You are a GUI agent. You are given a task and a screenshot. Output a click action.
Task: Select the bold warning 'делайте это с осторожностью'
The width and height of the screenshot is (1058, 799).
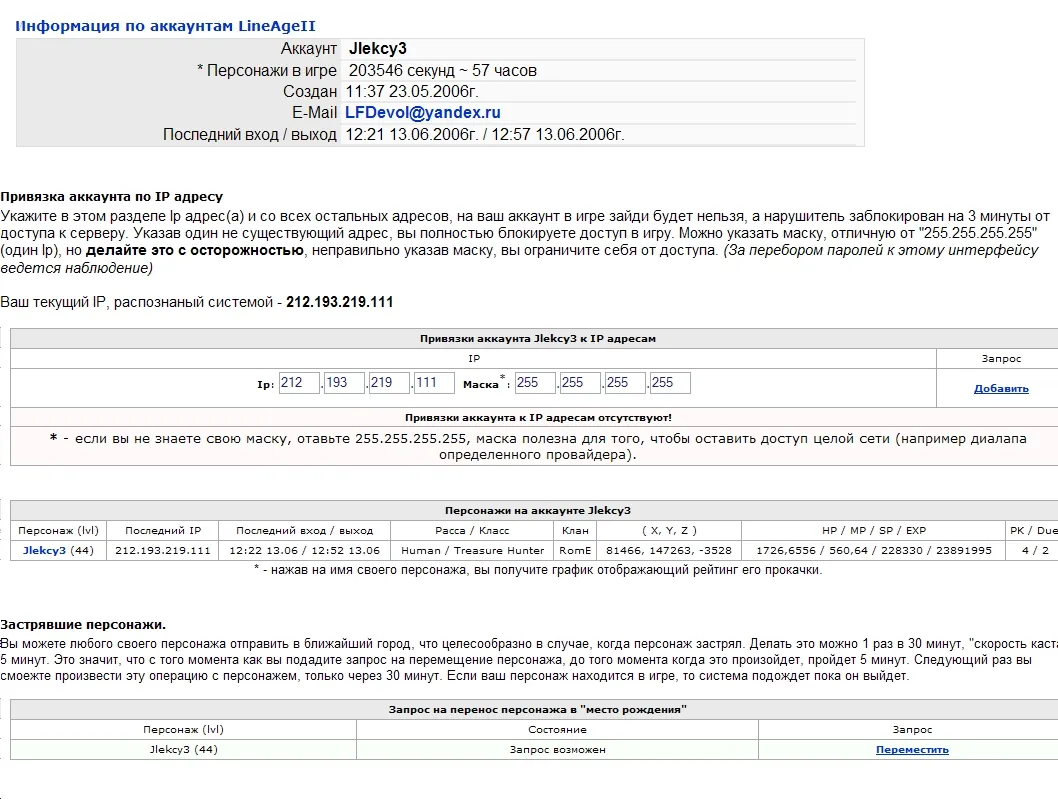[x=195, y=250]
